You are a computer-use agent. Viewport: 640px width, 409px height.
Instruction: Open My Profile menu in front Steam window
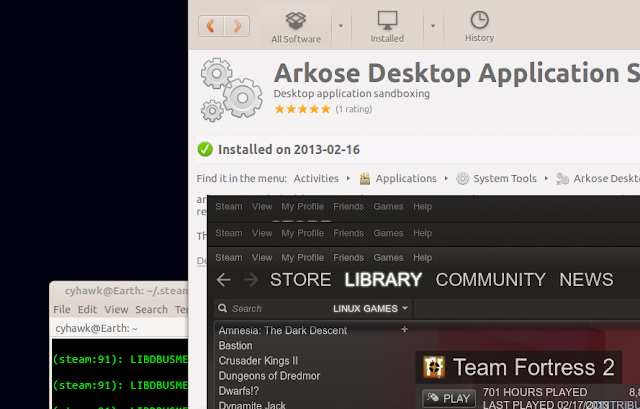[x=302, y=258]
